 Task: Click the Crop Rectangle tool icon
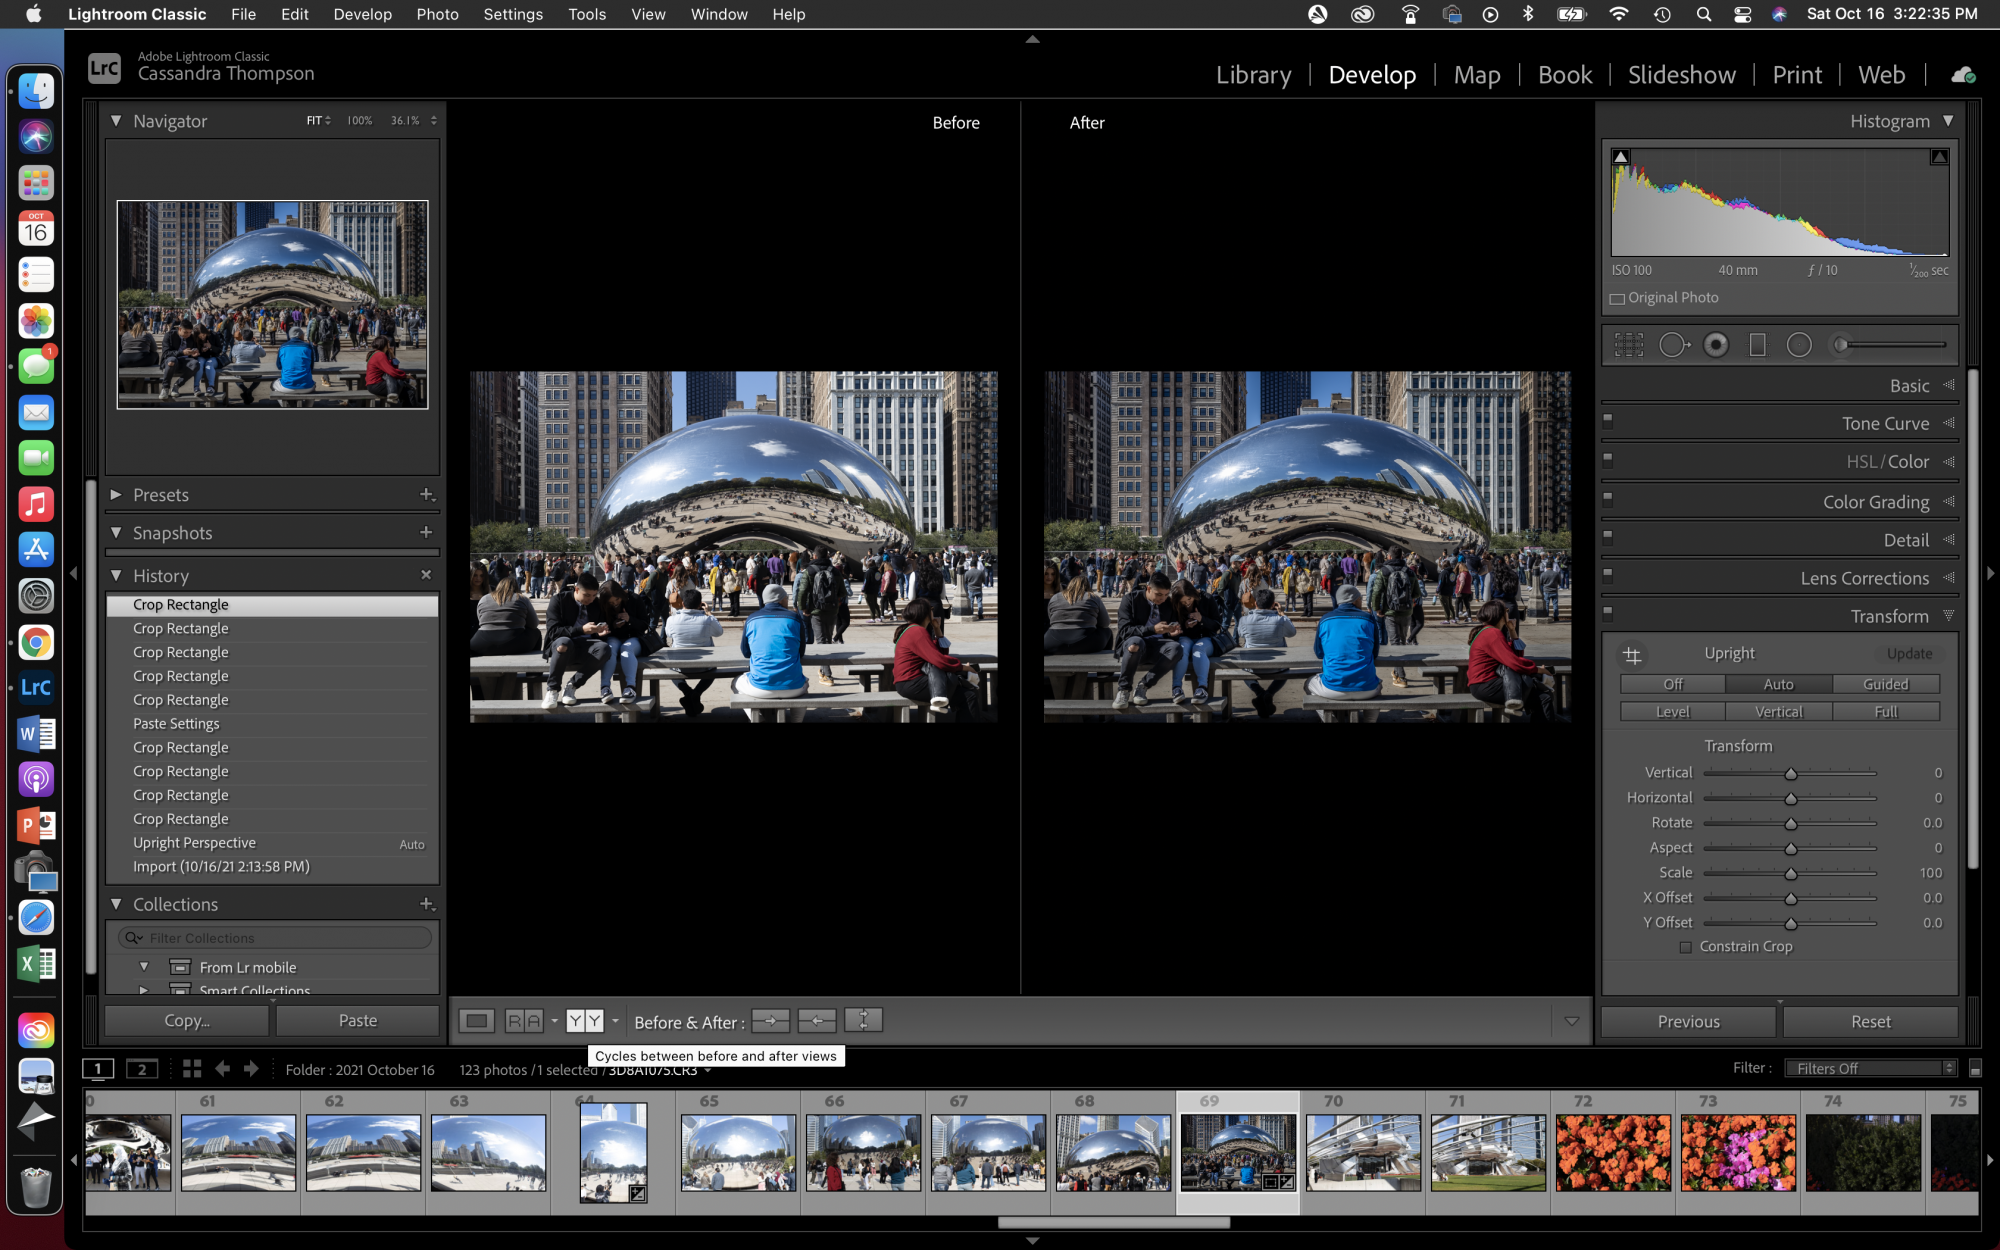point(1630,344)
